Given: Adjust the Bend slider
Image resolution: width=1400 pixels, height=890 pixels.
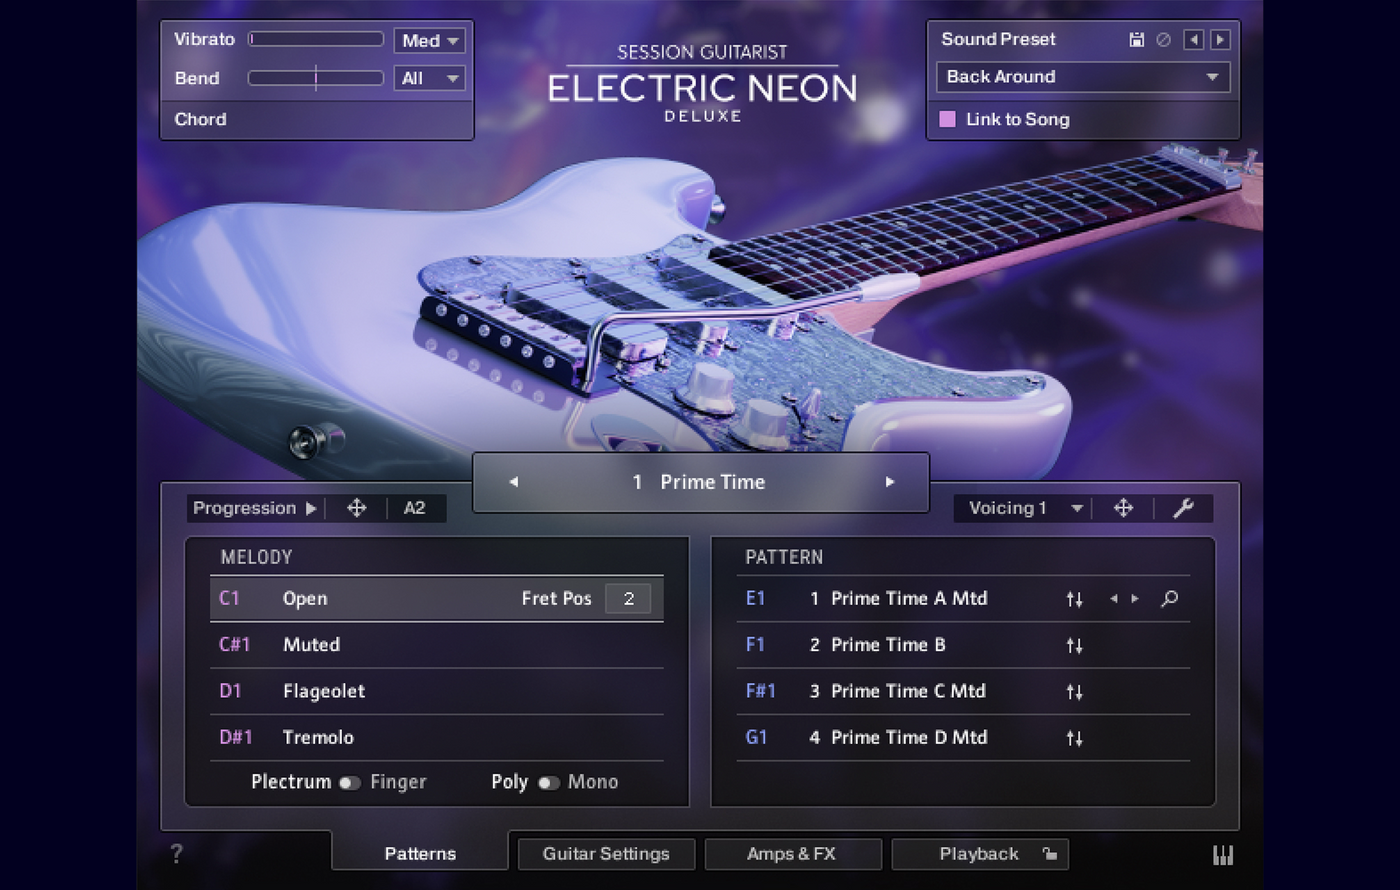Looking at the screenshot, I should coord(316,78).
